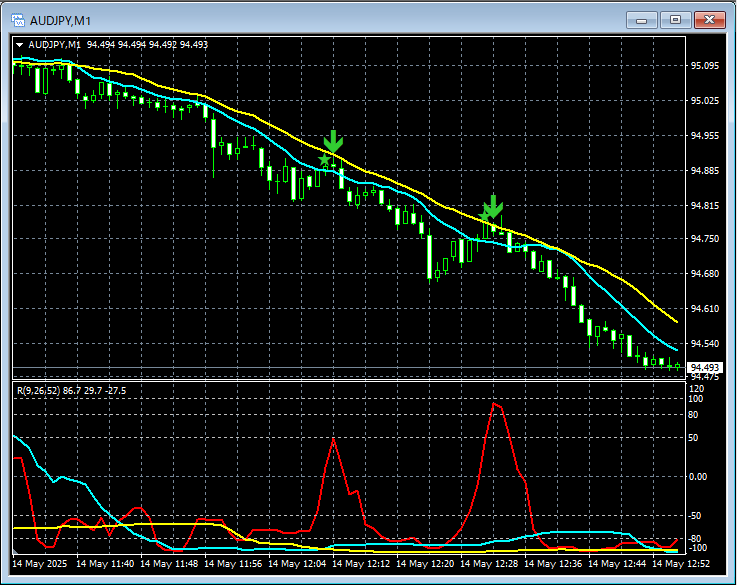The image size is (738, 585).
Task: Click the 14 May 11:40 time label
Action: tap(105, 563)
